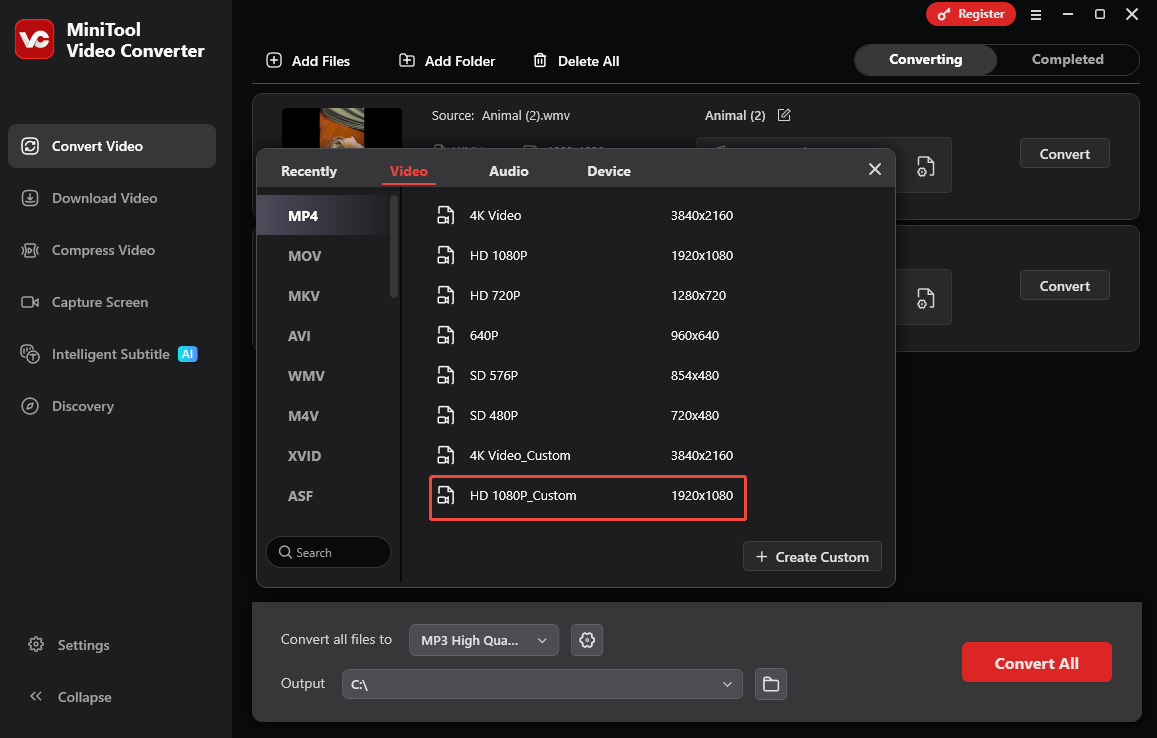Select the MOV format category
This screenshot has height=738, width=1157.
[306, 255]
